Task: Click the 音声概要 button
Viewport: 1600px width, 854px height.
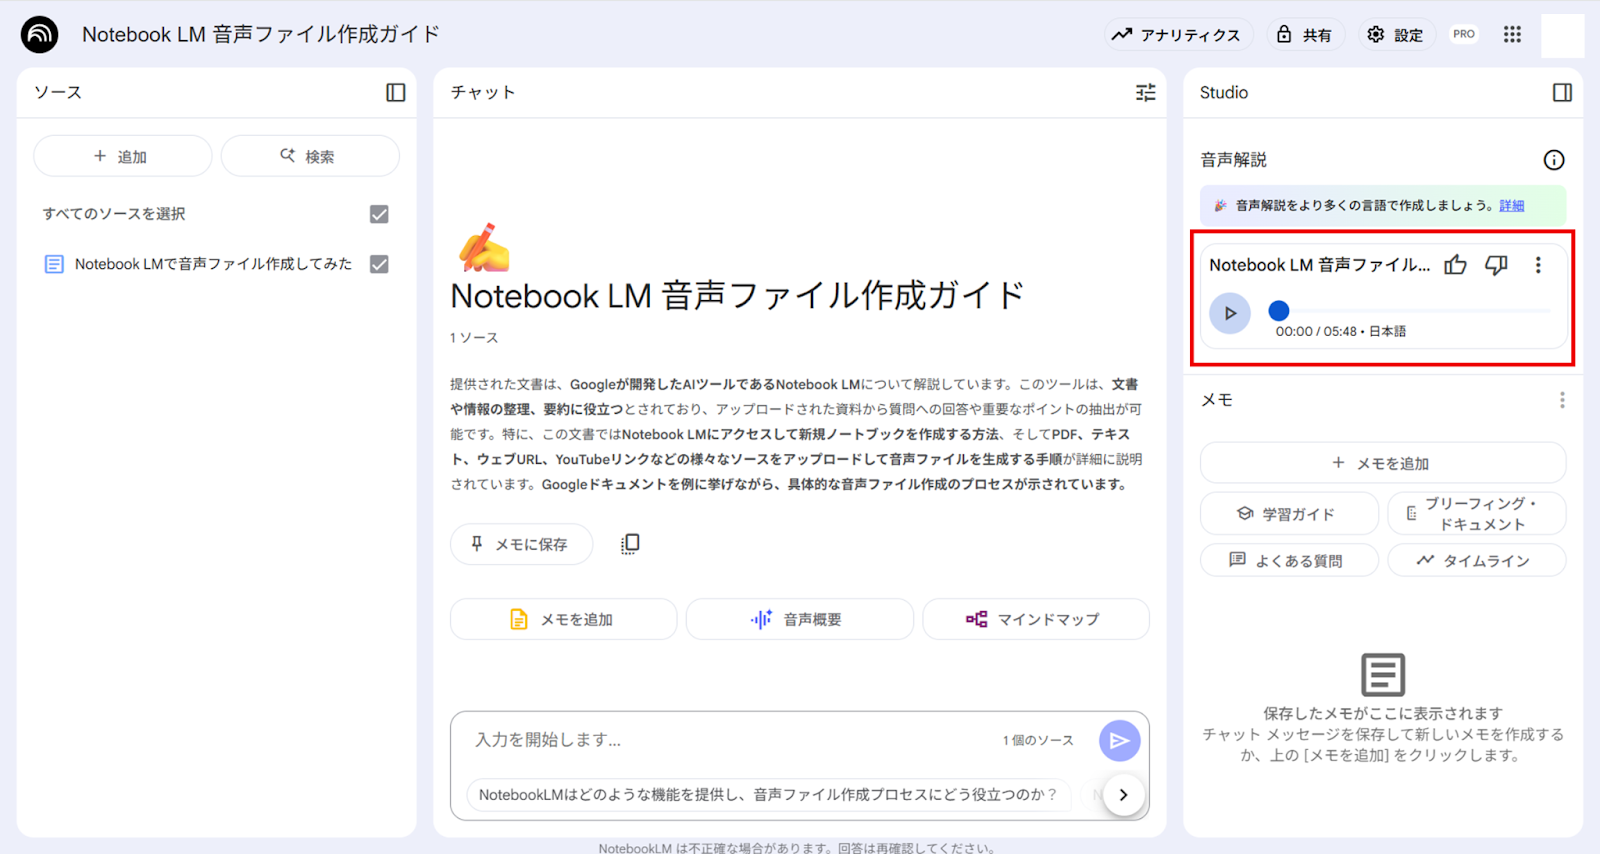Action: point(799,619)
